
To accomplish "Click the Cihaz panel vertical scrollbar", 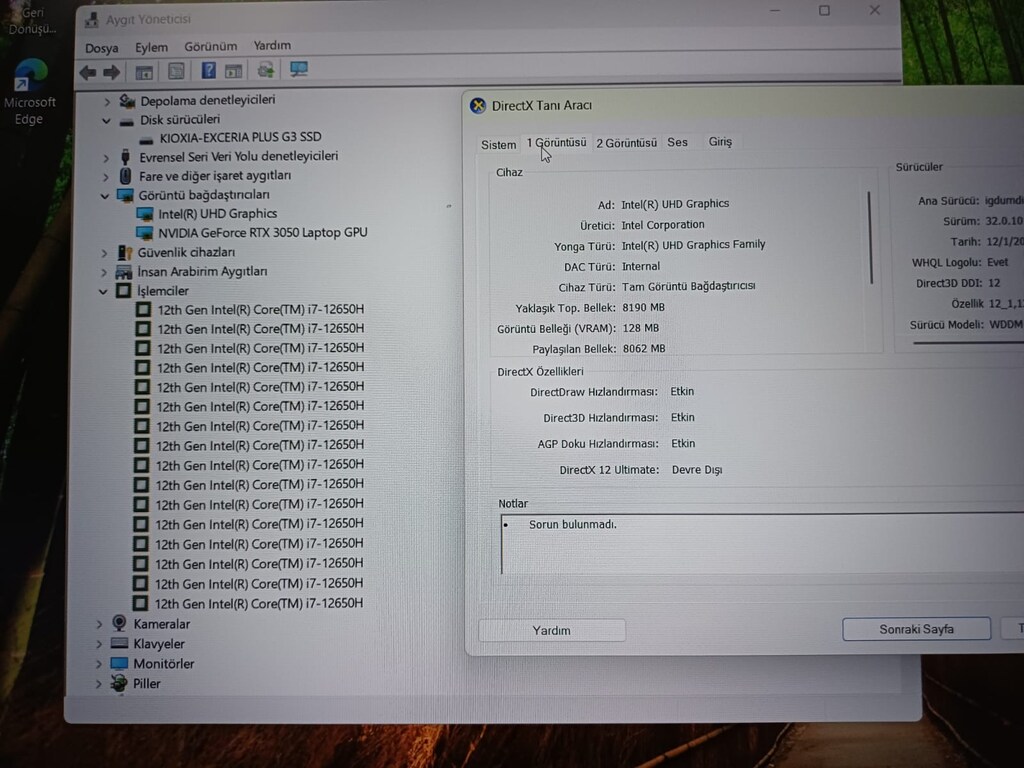I will [x=871, y=238].
